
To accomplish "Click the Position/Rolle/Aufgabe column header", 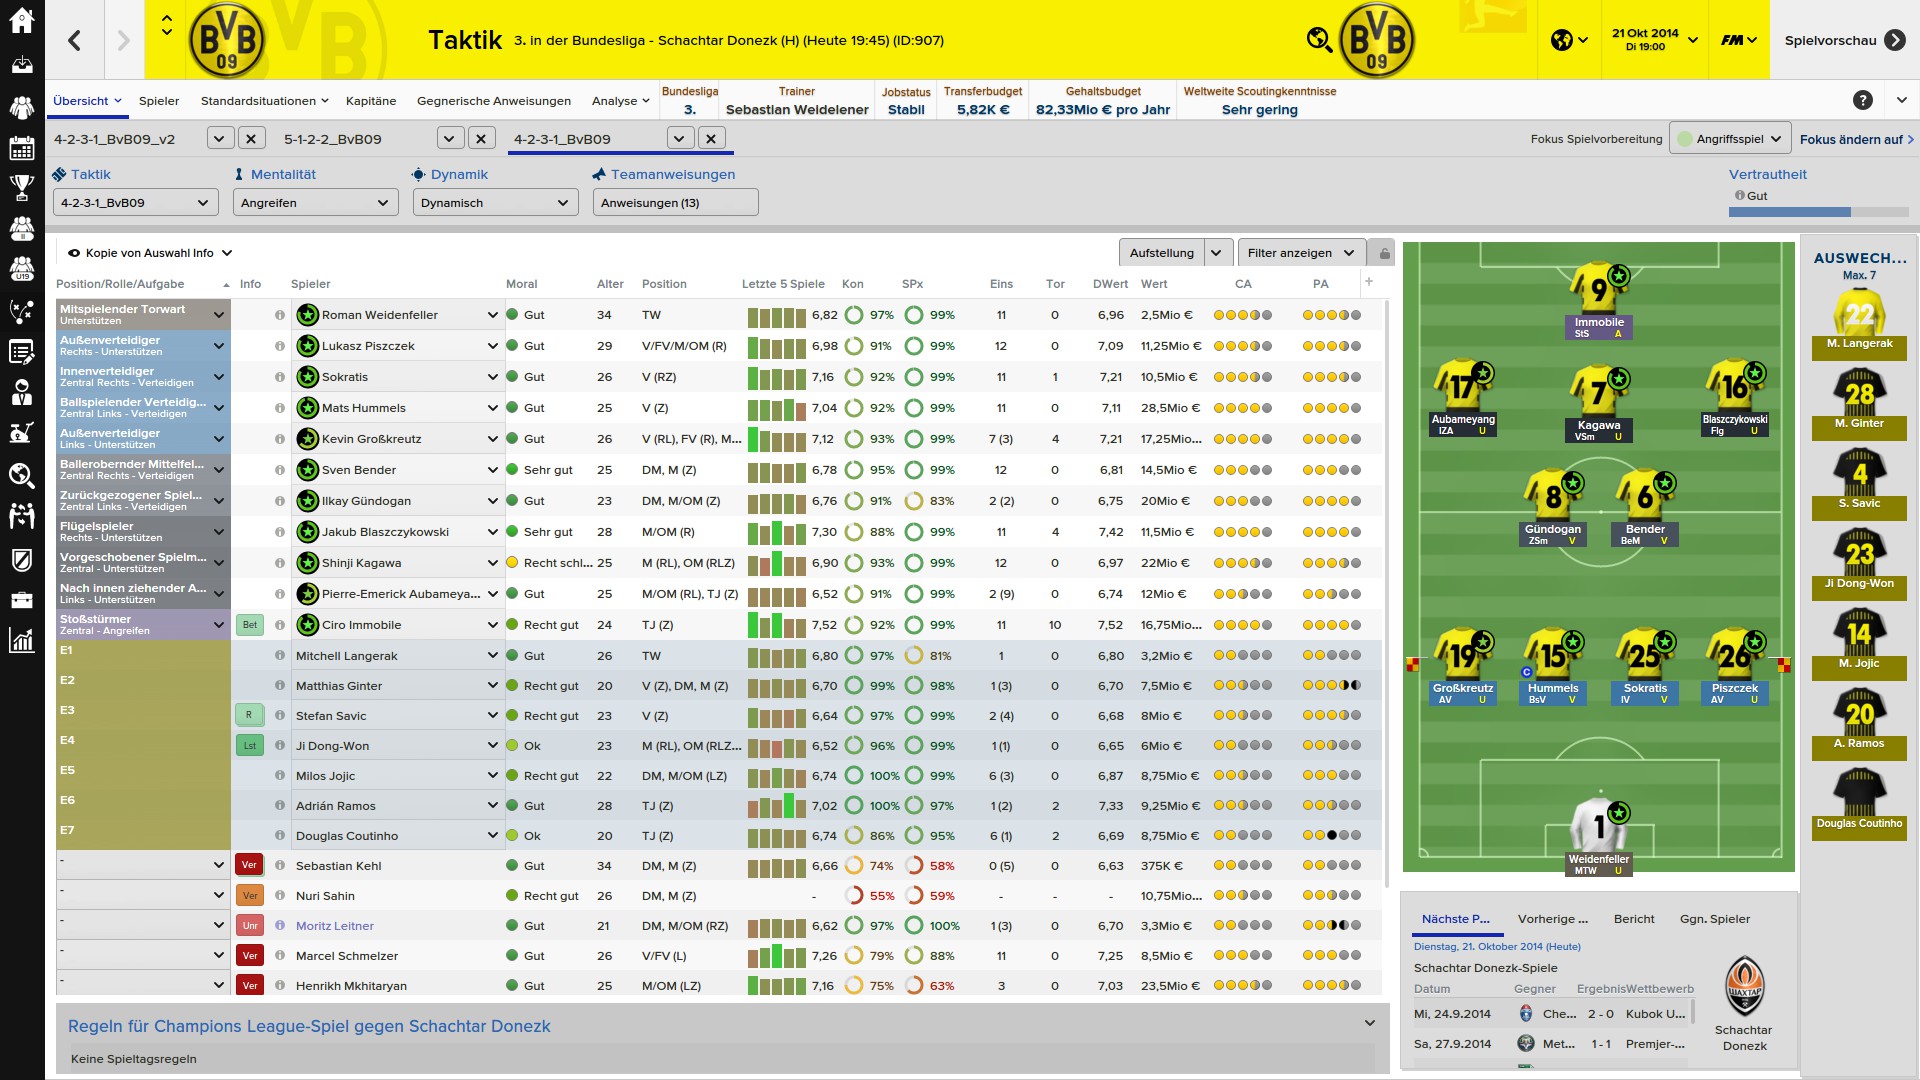I will (x=120, y=284).
